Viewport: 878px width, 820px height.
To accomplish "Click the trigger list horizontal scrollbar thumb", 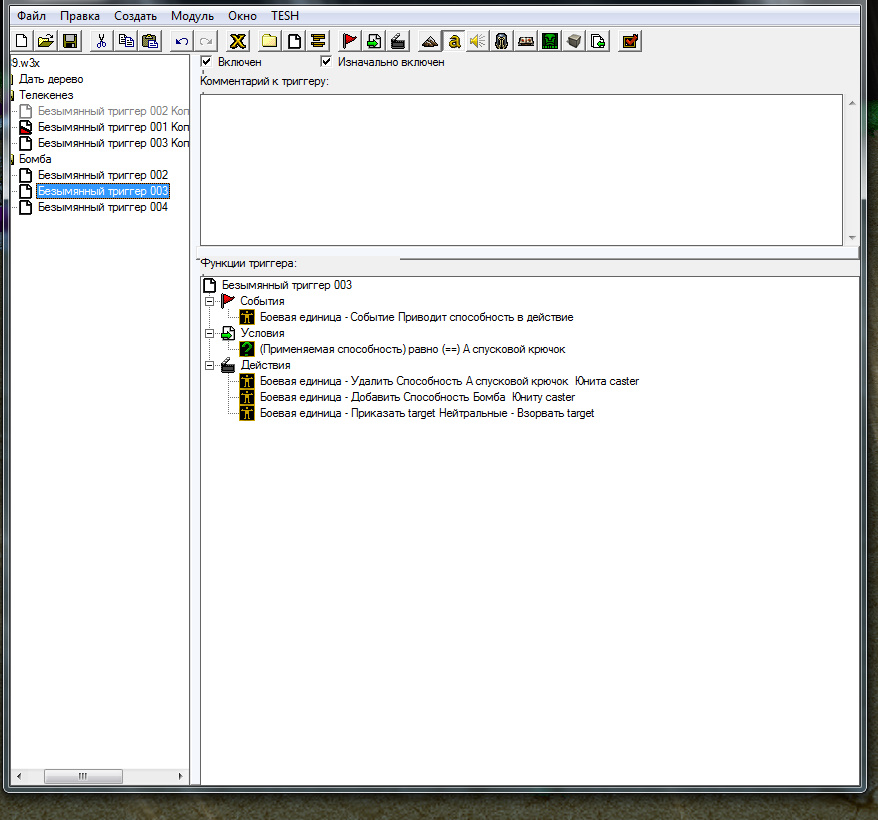I will 83,776.
